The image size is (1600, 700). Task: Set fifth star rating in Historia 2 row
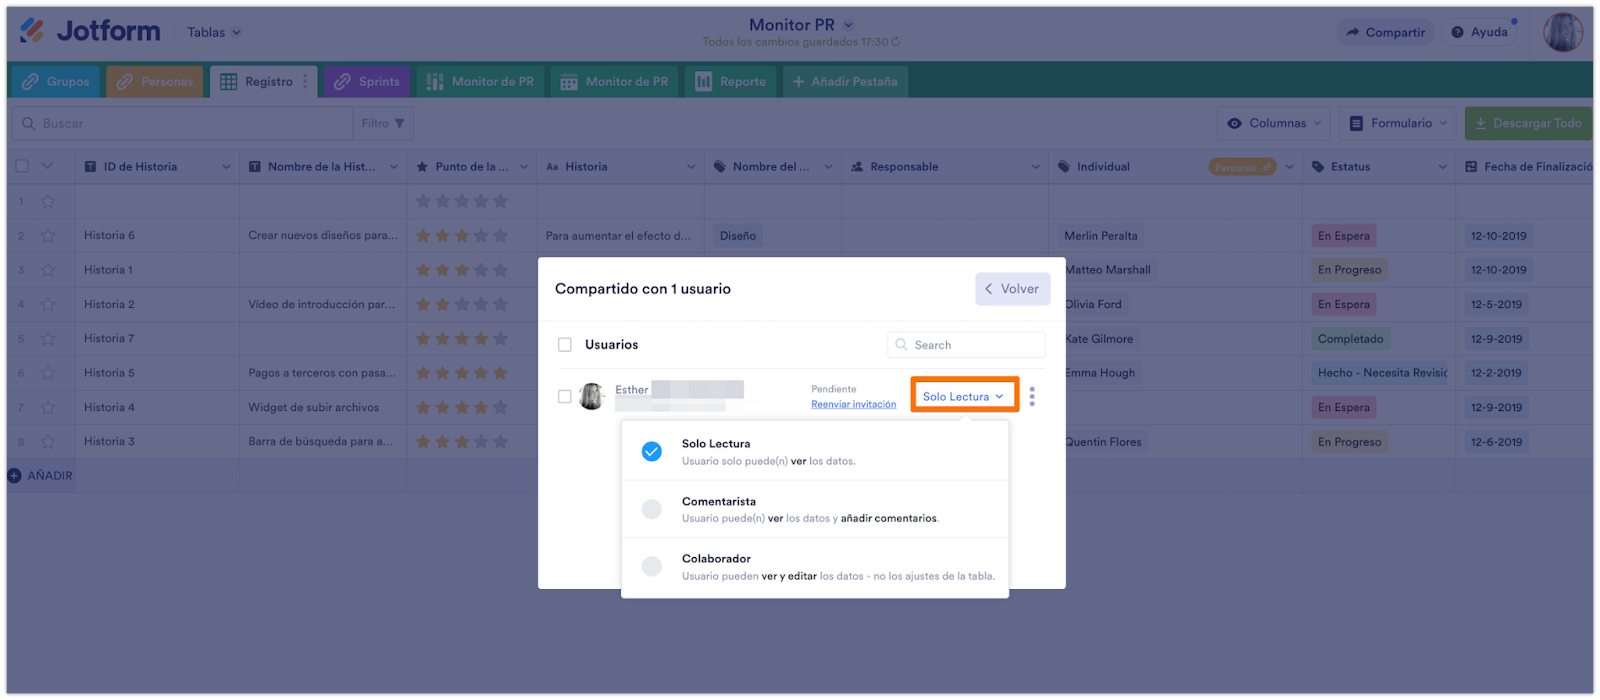coord(500,304)
